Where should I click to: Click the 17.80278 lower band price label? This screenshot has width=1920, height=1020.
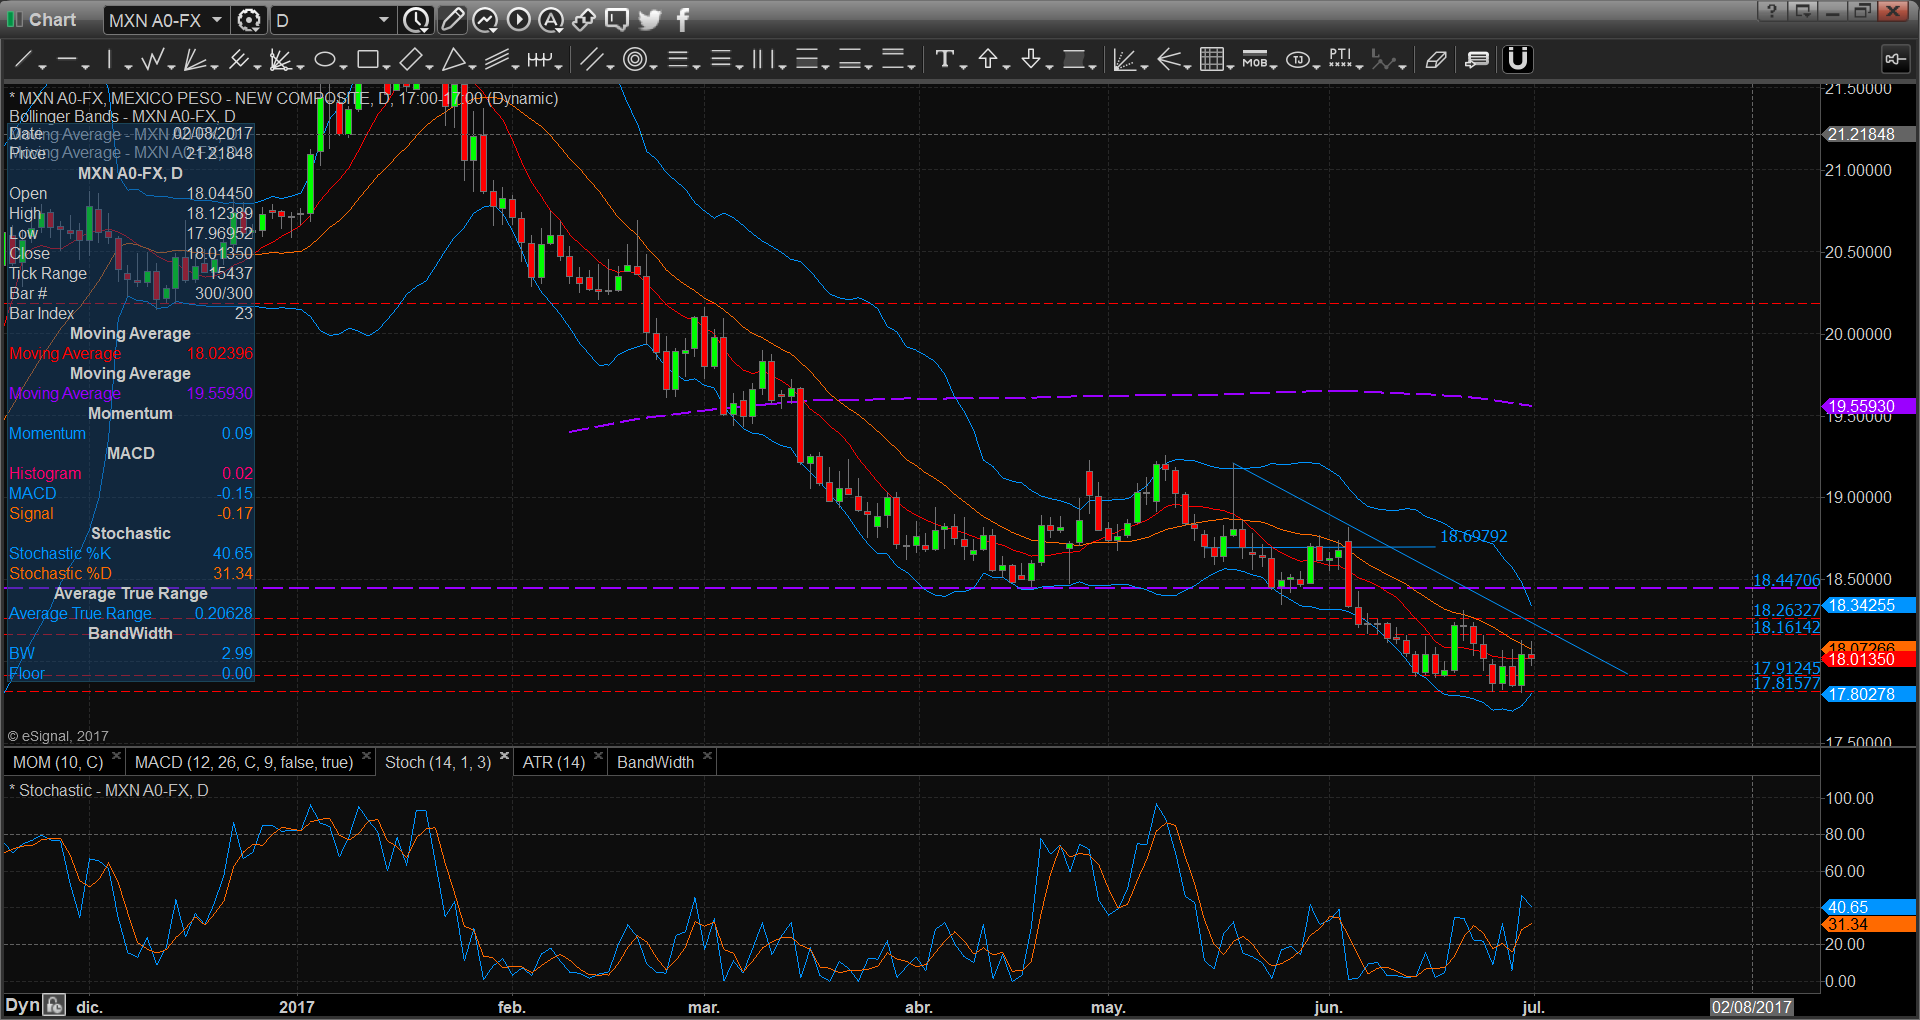1868,694
